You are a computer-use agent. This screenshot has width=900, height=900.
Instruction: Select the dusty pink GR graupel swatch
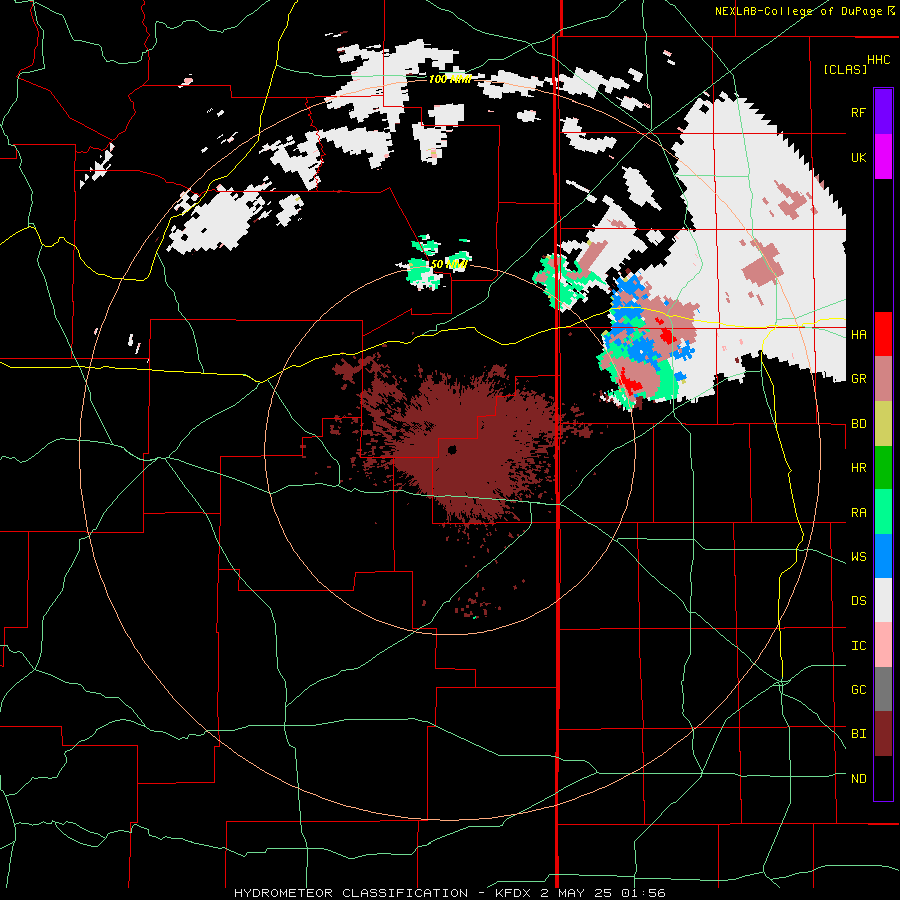[x=883, y=379]
